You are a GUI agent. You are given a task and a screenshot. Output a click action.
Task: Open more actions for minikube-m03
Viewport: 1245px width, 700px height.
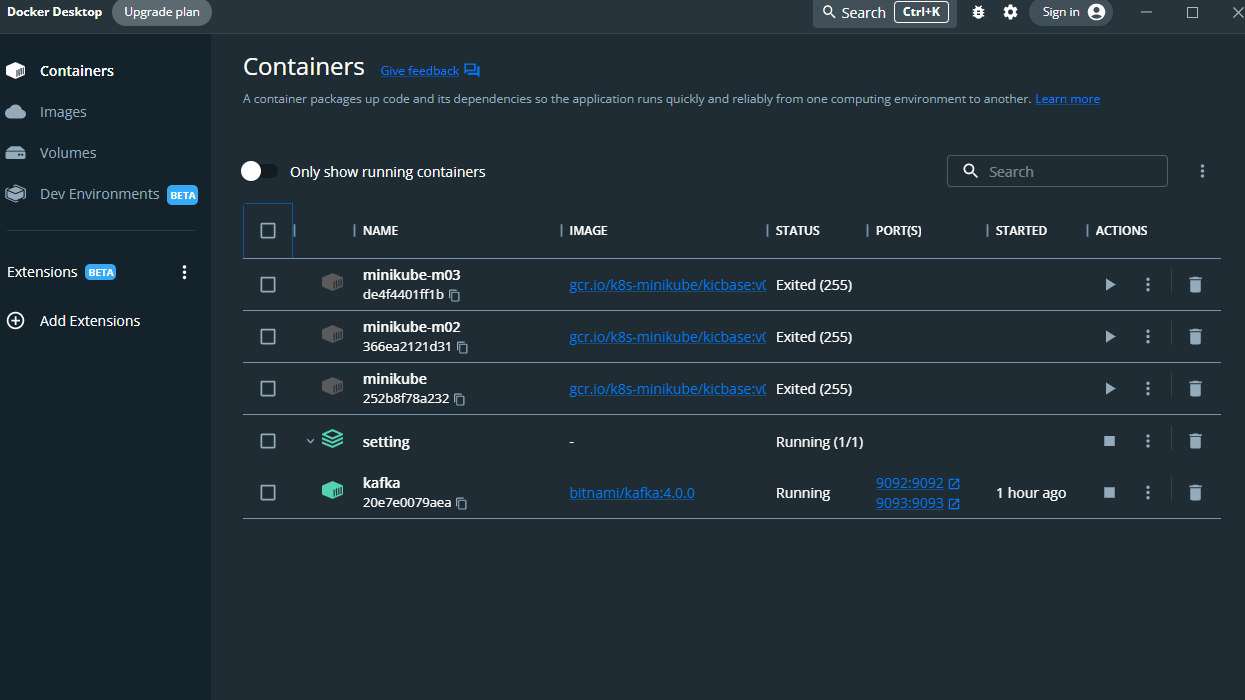(1148, 285)
